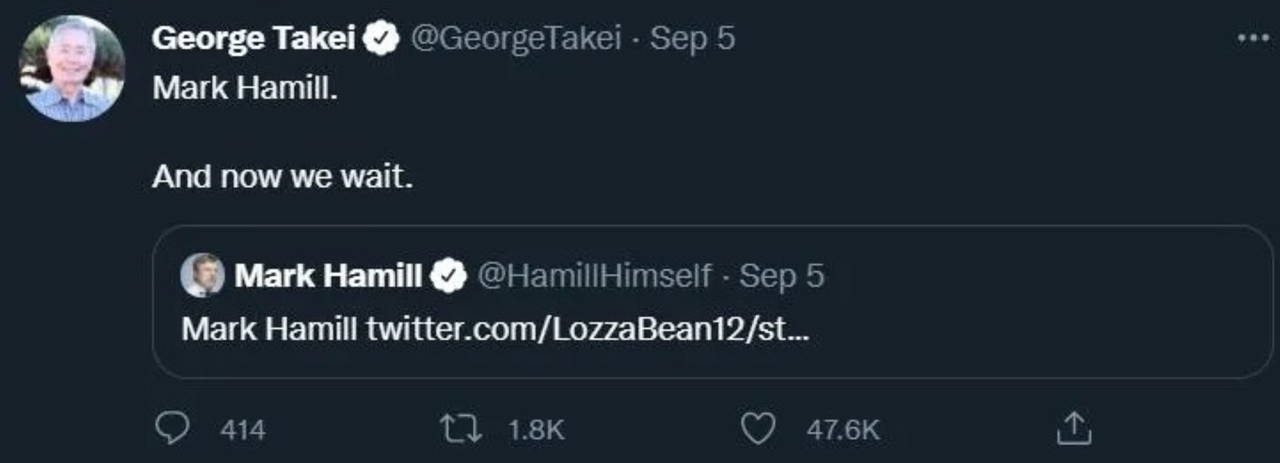Open the @HamillHimself handle
Image resolution: width=1280 pixels, height=463 pixels.
tap(597, 276)
